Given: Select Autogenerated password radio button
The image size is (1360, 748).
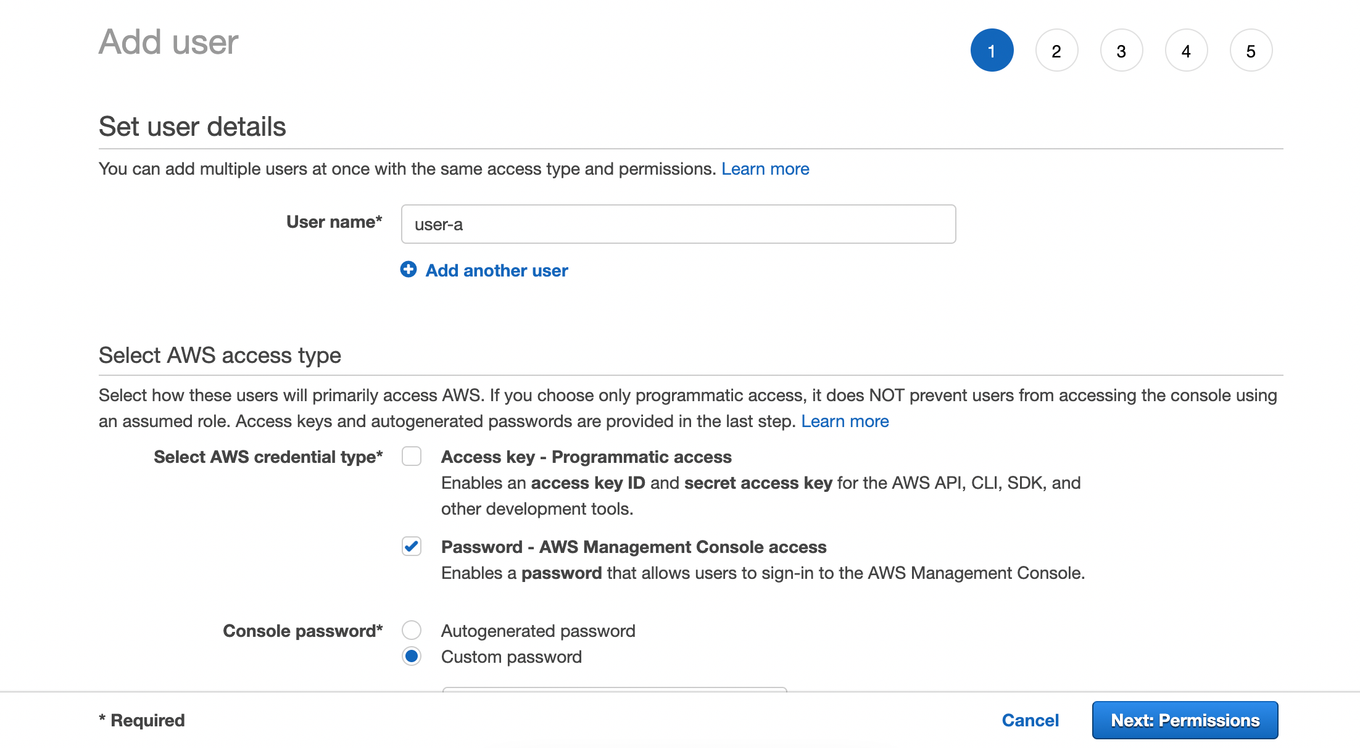Looking at the screenshot, I should [x=411, y=631].
